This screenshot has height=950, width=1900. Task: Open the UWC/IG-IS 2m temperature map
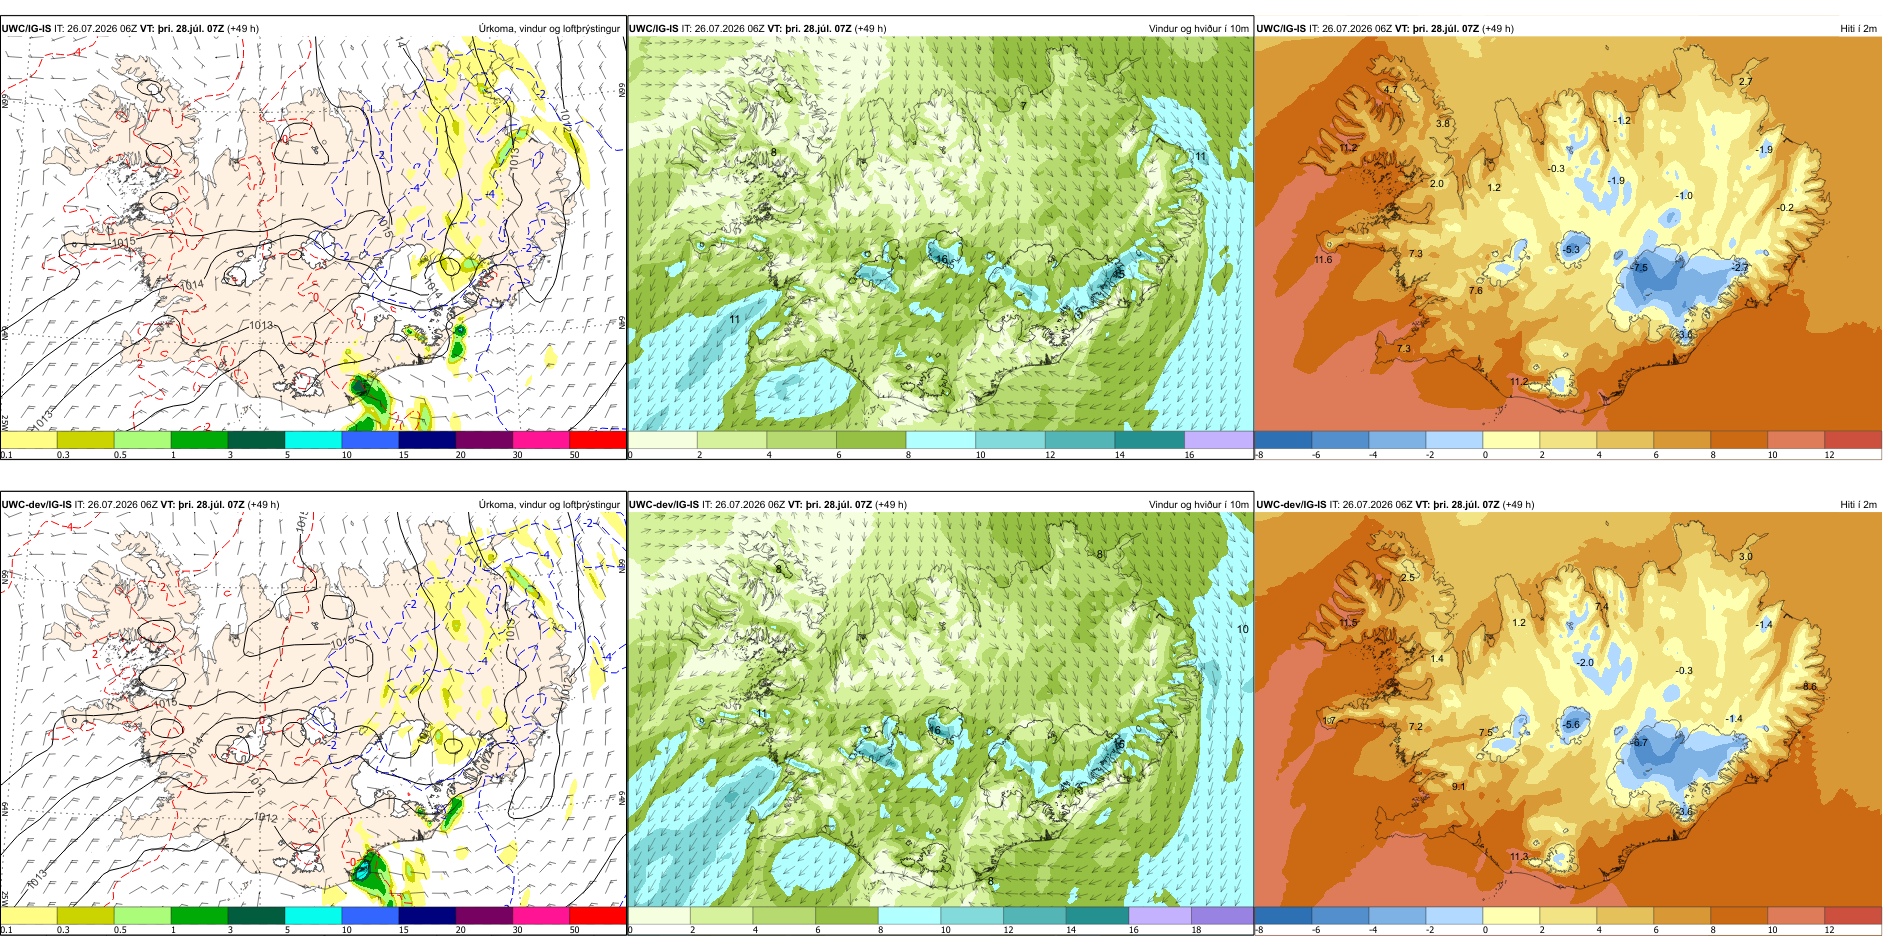[1568, 233]
